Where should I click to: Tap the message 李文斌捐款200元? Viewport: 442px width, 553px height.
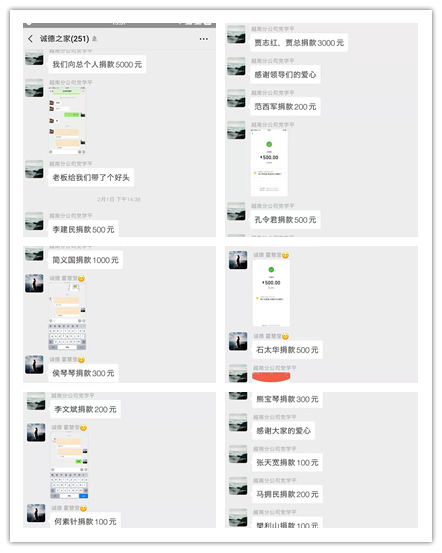point(85,409)
